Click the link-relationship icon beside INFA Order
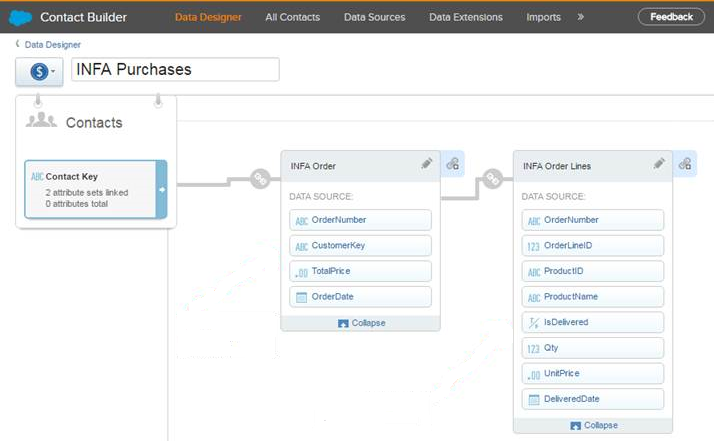Screen dimensions: 715x441 [453, 164]
